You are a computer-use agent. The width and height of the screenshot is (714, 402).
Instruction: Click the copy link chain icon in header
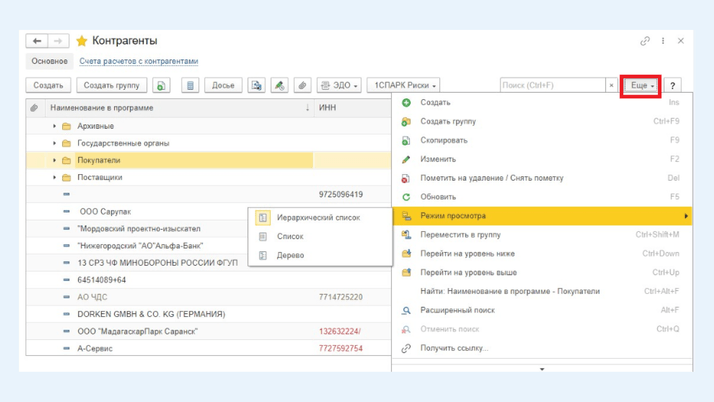pyautogui.click(x=645, y=41)
